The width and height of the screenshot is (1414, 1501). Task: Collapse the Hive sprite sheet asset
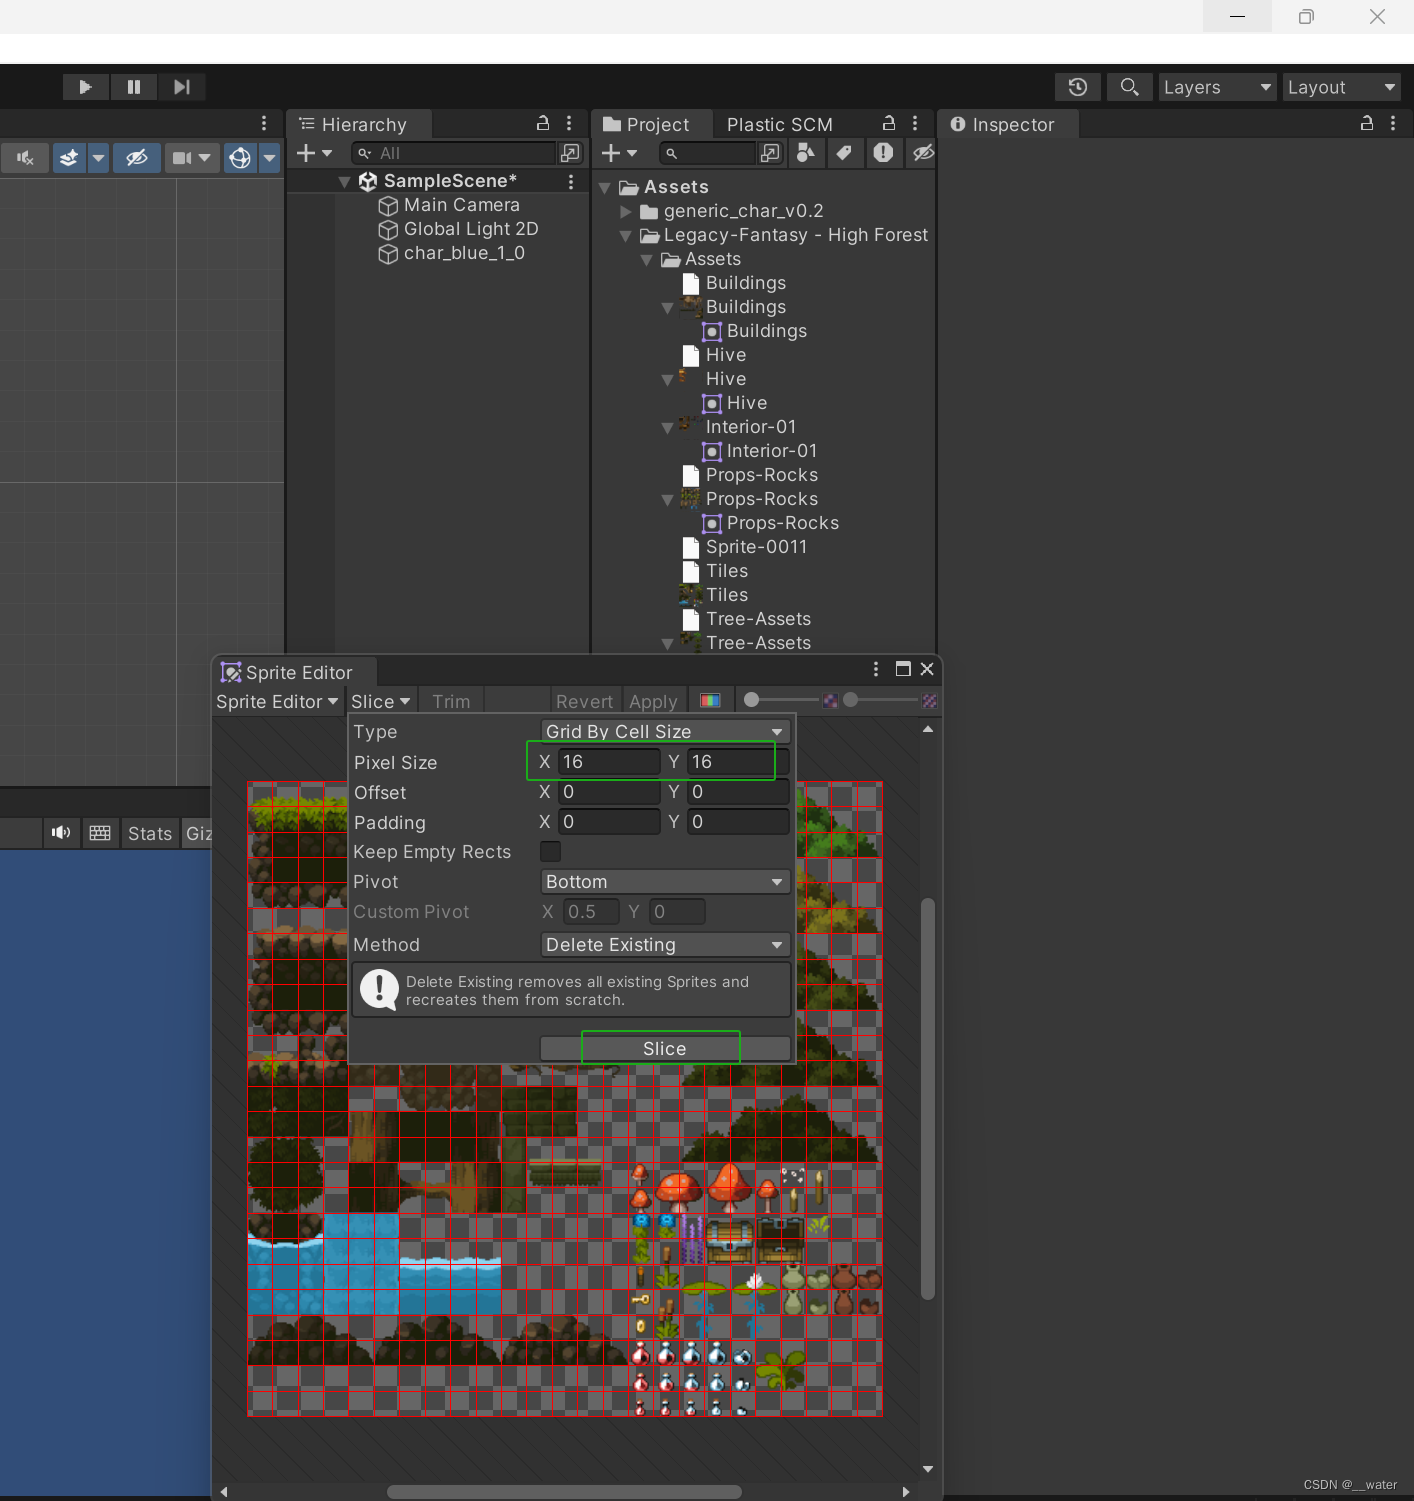(x=668, y=379)
